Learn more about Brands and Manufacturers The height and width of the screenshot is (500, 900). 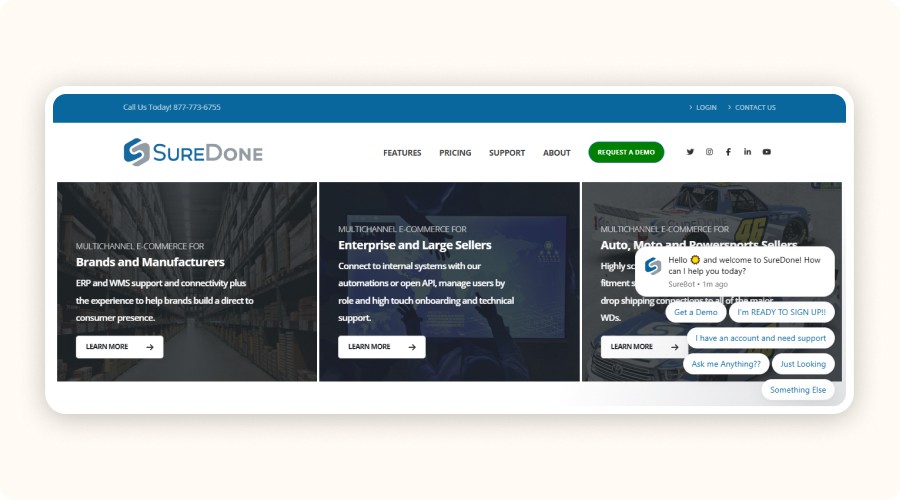click(119, 347)
